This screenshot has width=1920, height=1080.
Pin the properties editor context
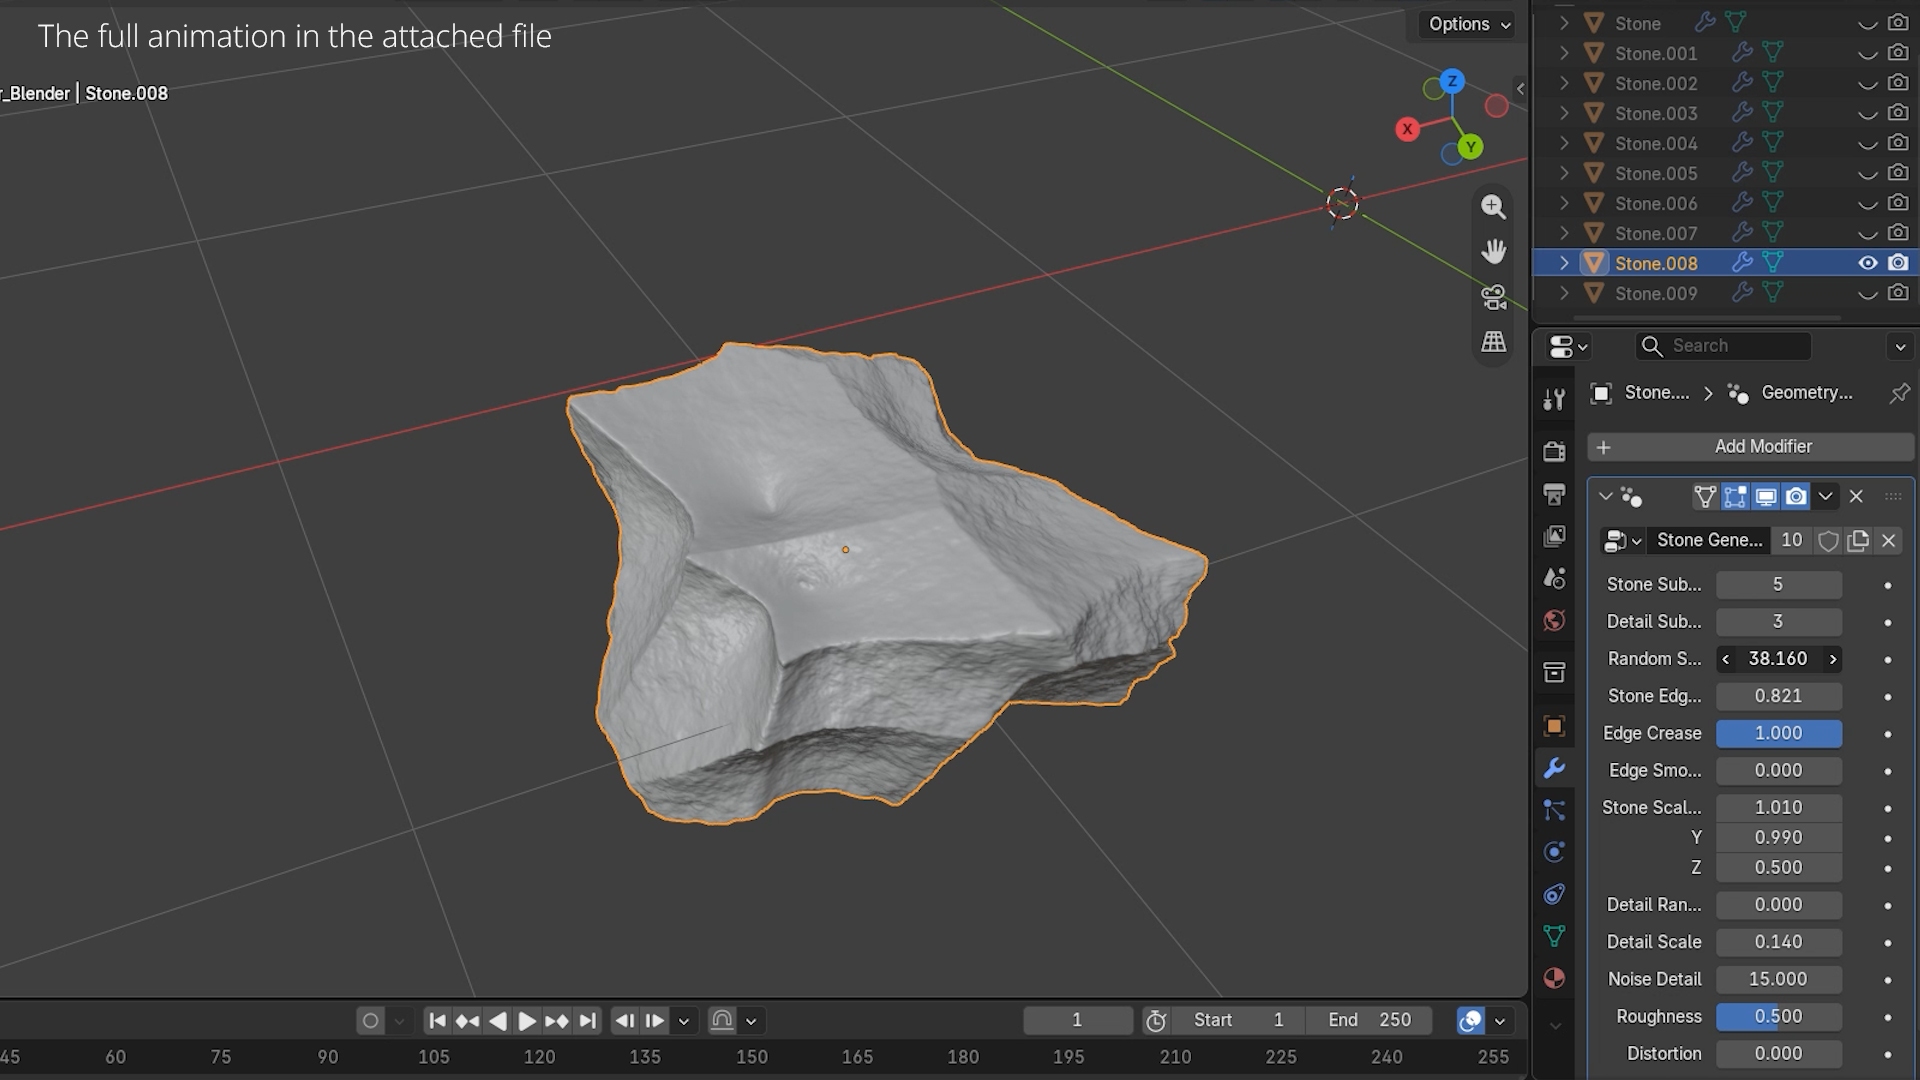click(x=1899, y=393)
